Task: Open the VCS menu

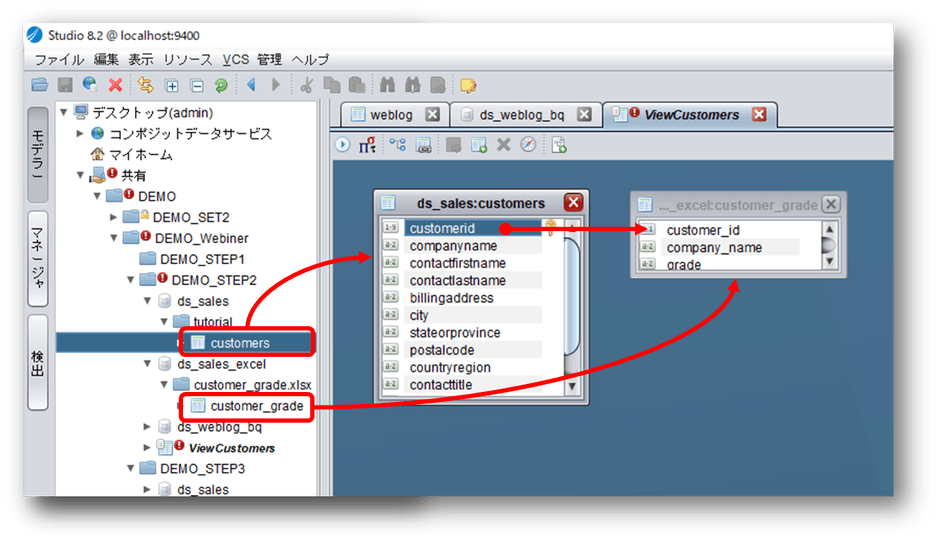Action: pos(236,60)
